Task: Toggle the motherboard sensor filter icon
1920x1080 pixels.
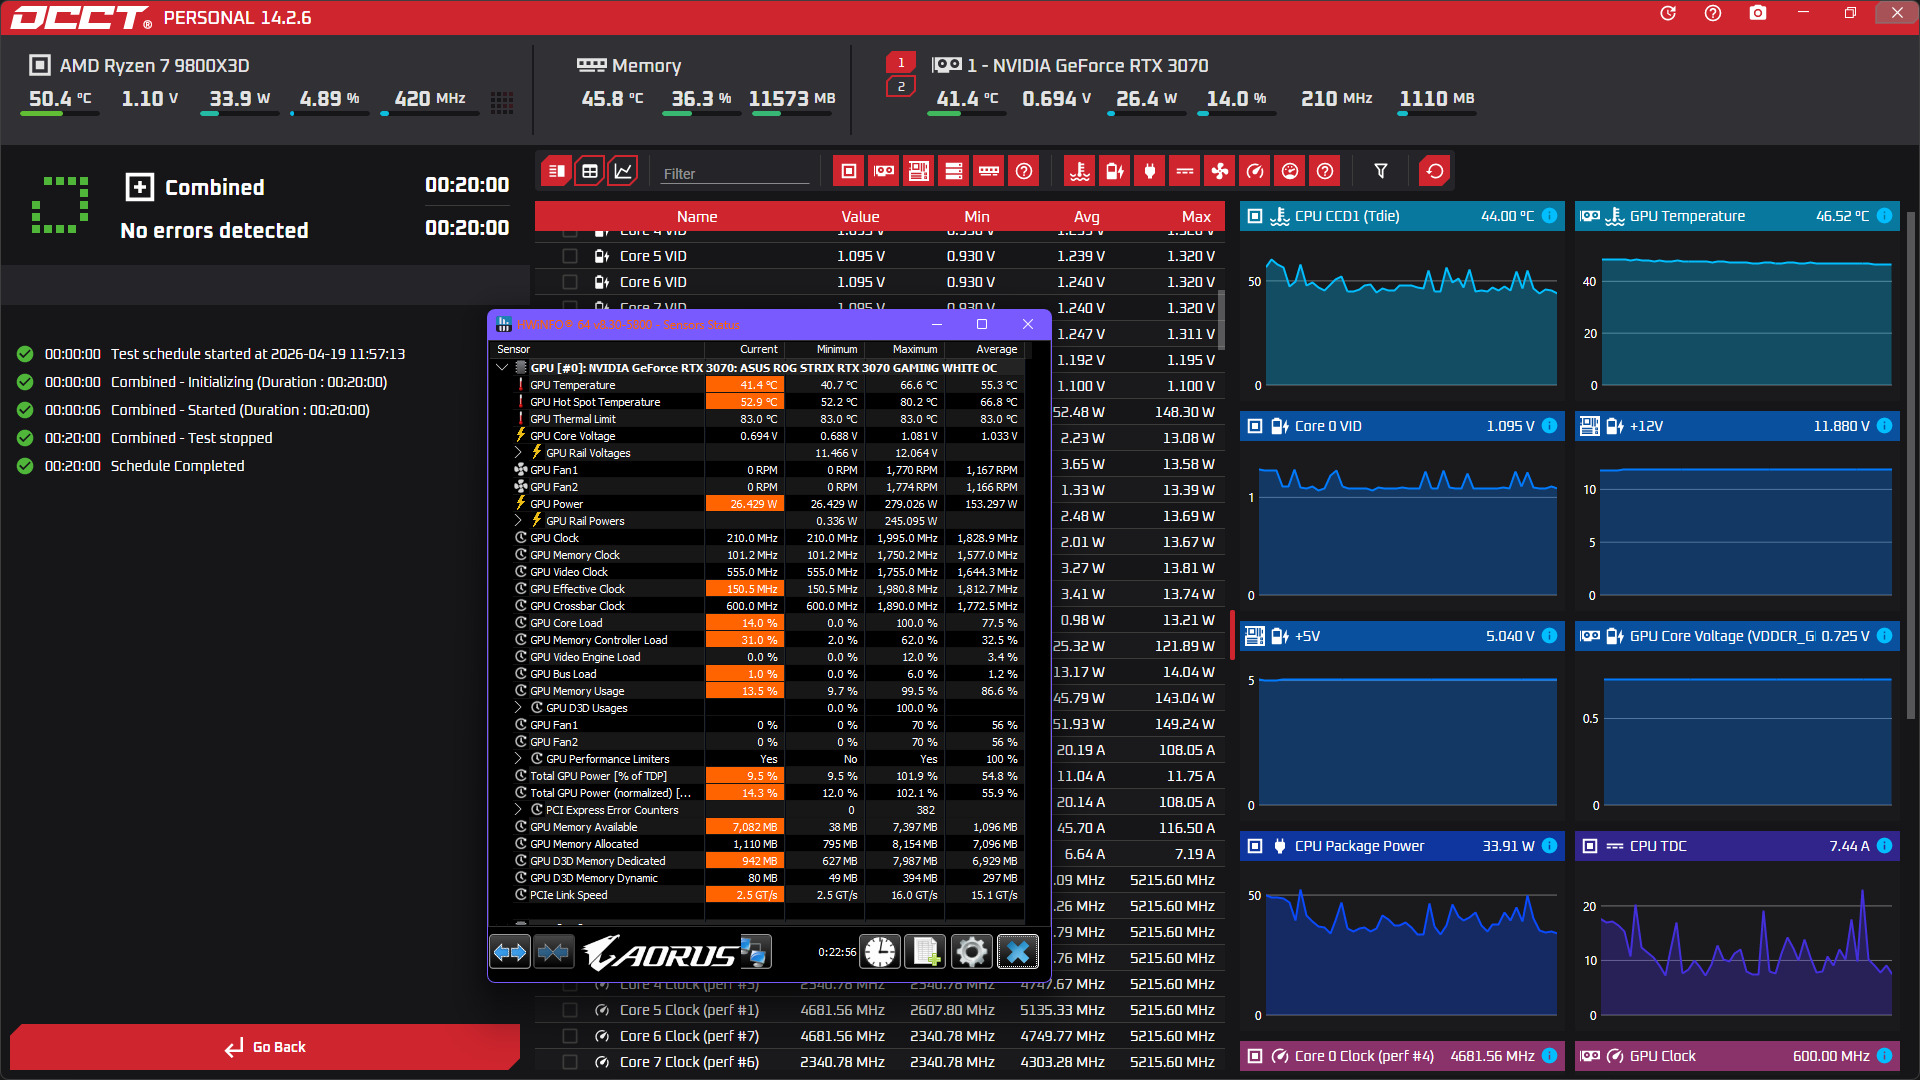Action: point(919,171)
